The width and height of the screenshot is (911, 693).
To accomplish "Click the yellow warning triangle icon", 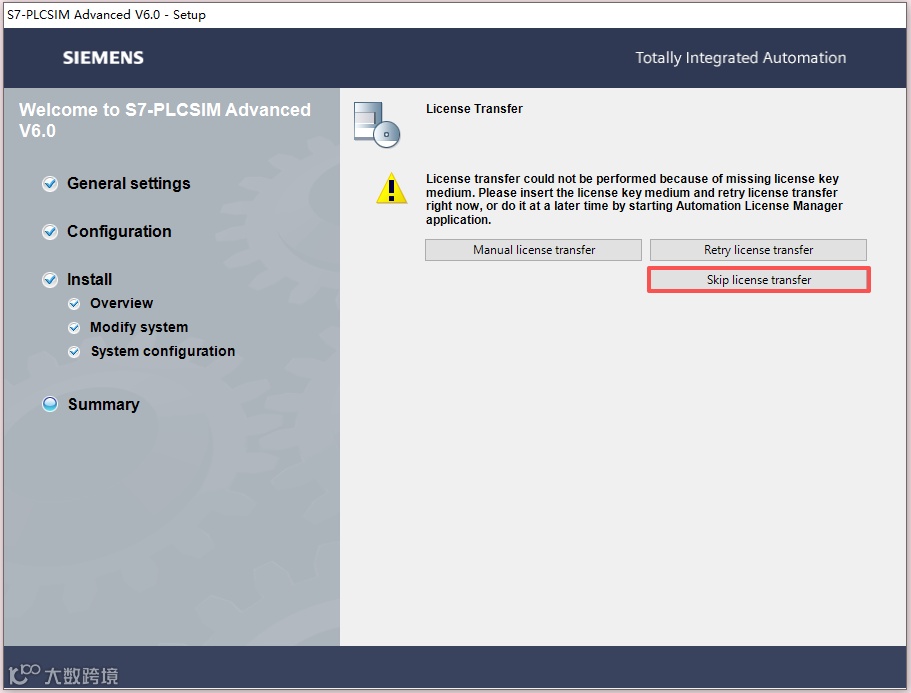I will tap(392, 188).
